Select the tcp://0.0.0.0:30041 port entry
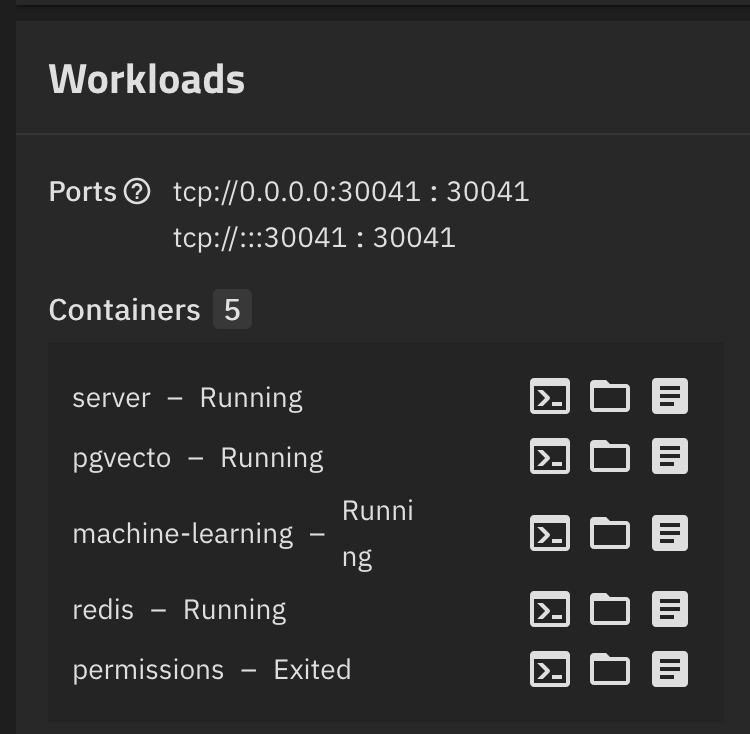The width and height of the screenshot is (750, 734). click(x=351, y=192)
